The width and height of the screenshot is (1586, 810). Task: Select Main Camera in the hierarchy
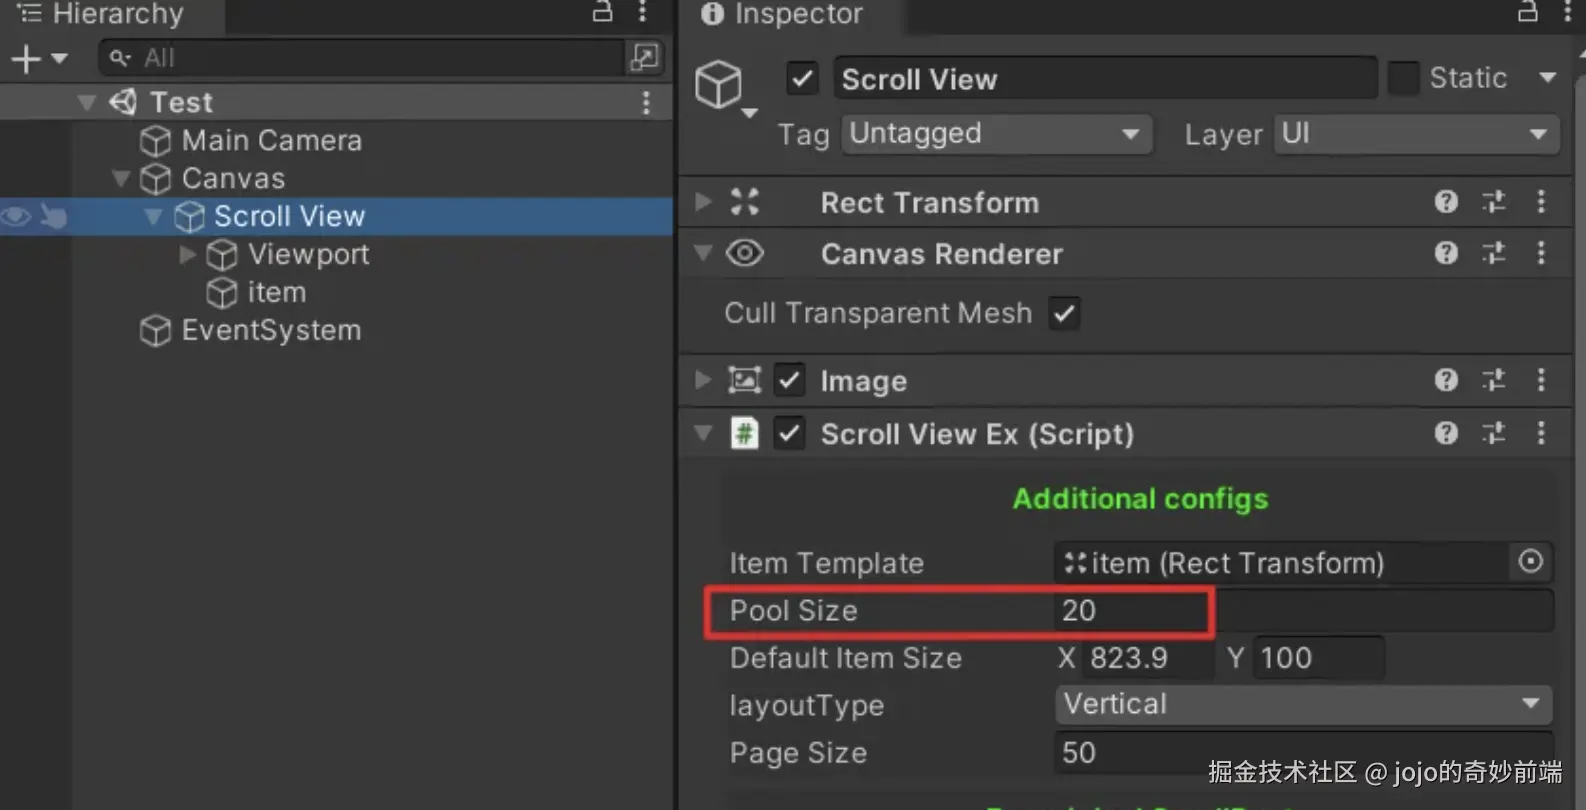(271, 141)
